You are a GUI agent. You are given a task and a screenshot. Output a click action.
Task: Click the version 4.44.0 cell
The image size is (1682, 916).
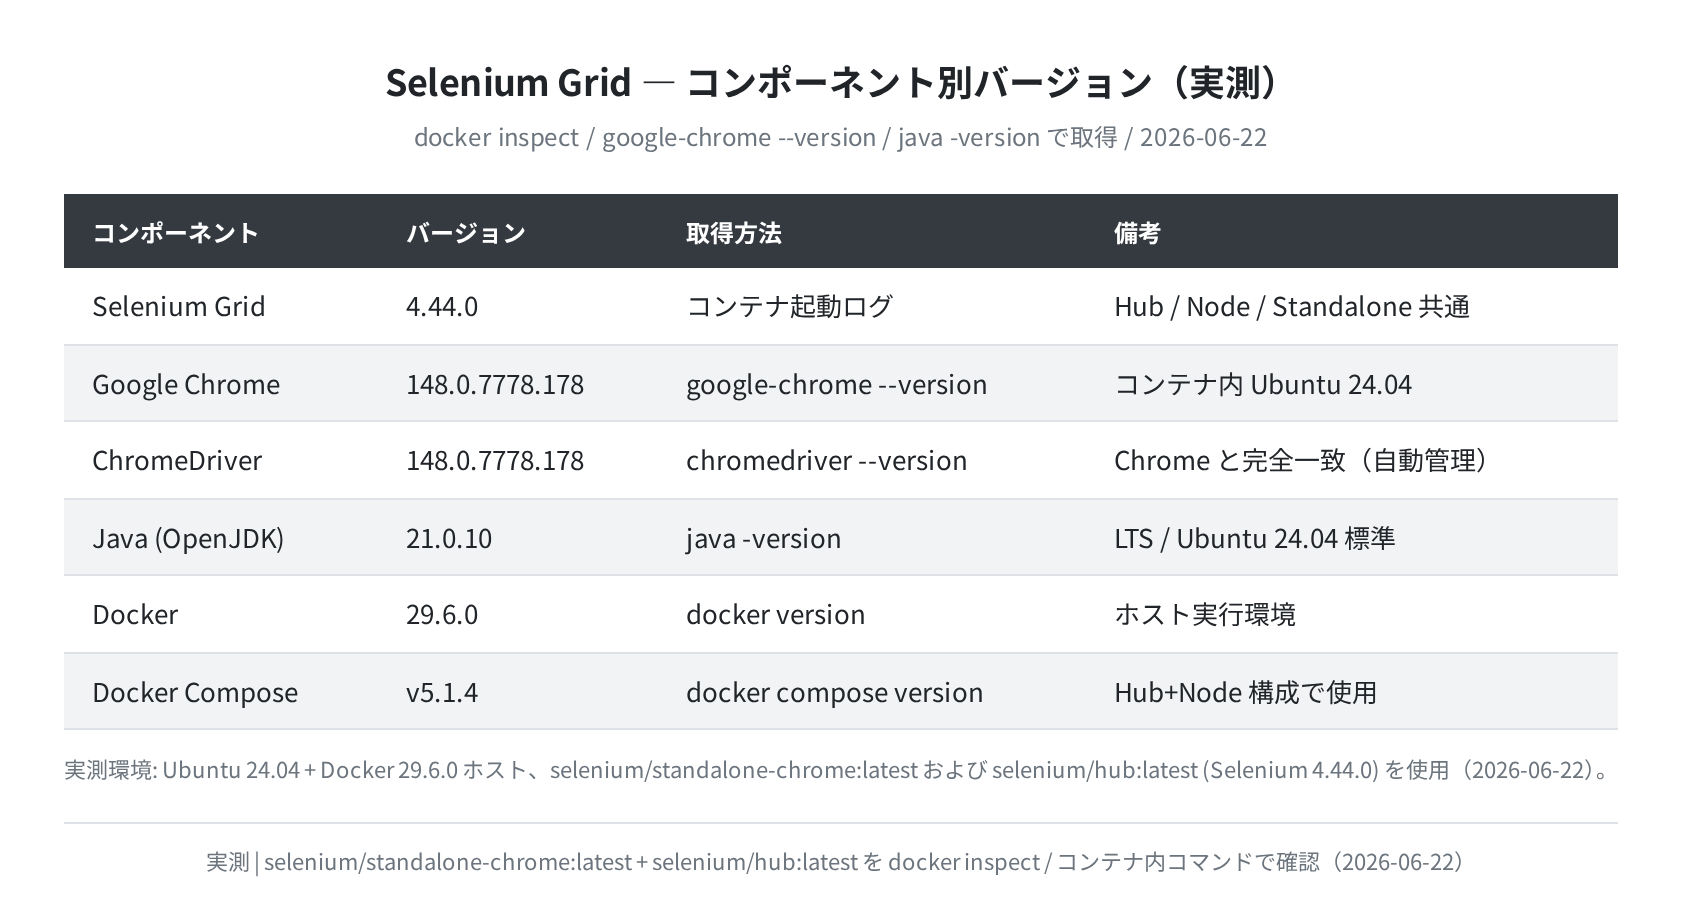point(442,306)
